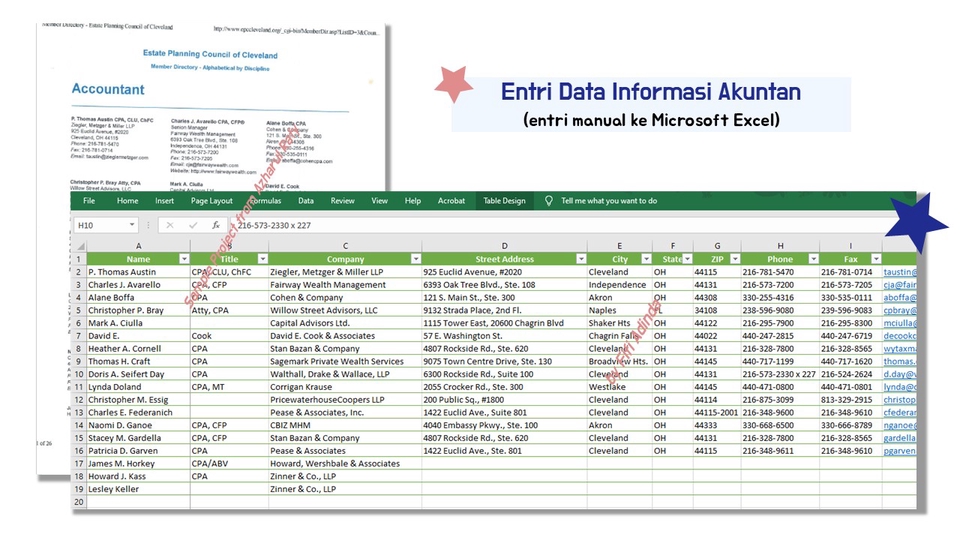This screenshot has height=540, width=960.
Task: Select cell Fairway Wealth Management
Action: 345,285
